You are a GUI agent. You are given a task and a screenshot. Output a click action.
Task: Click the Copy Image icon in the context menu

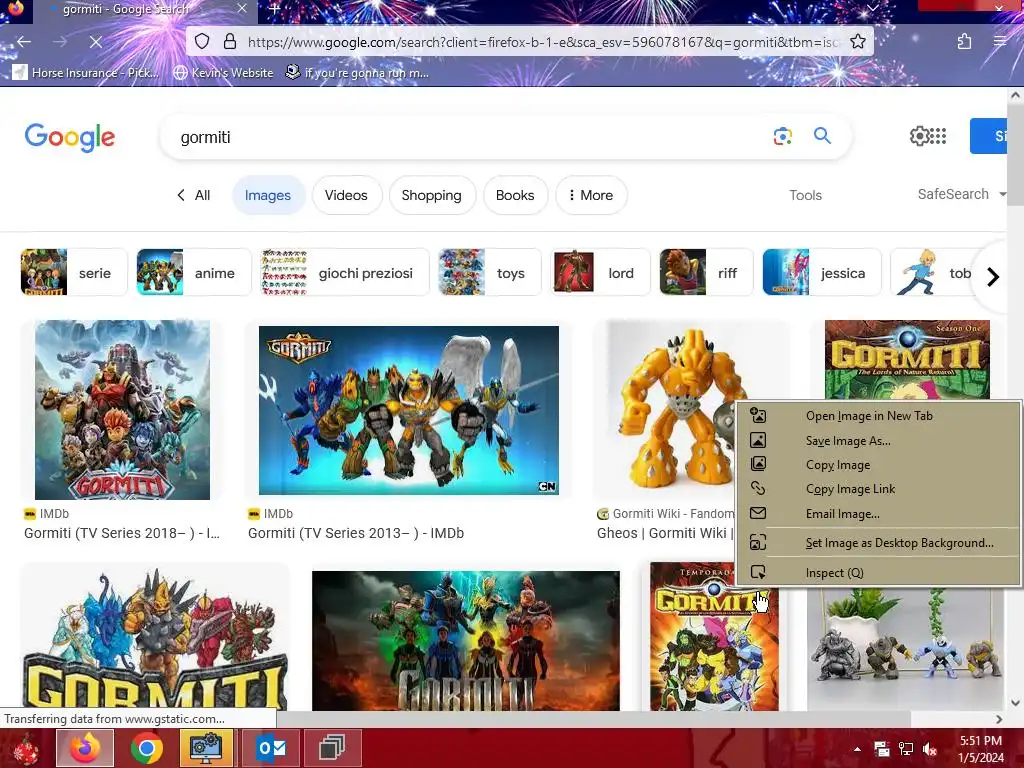[758, 464]
